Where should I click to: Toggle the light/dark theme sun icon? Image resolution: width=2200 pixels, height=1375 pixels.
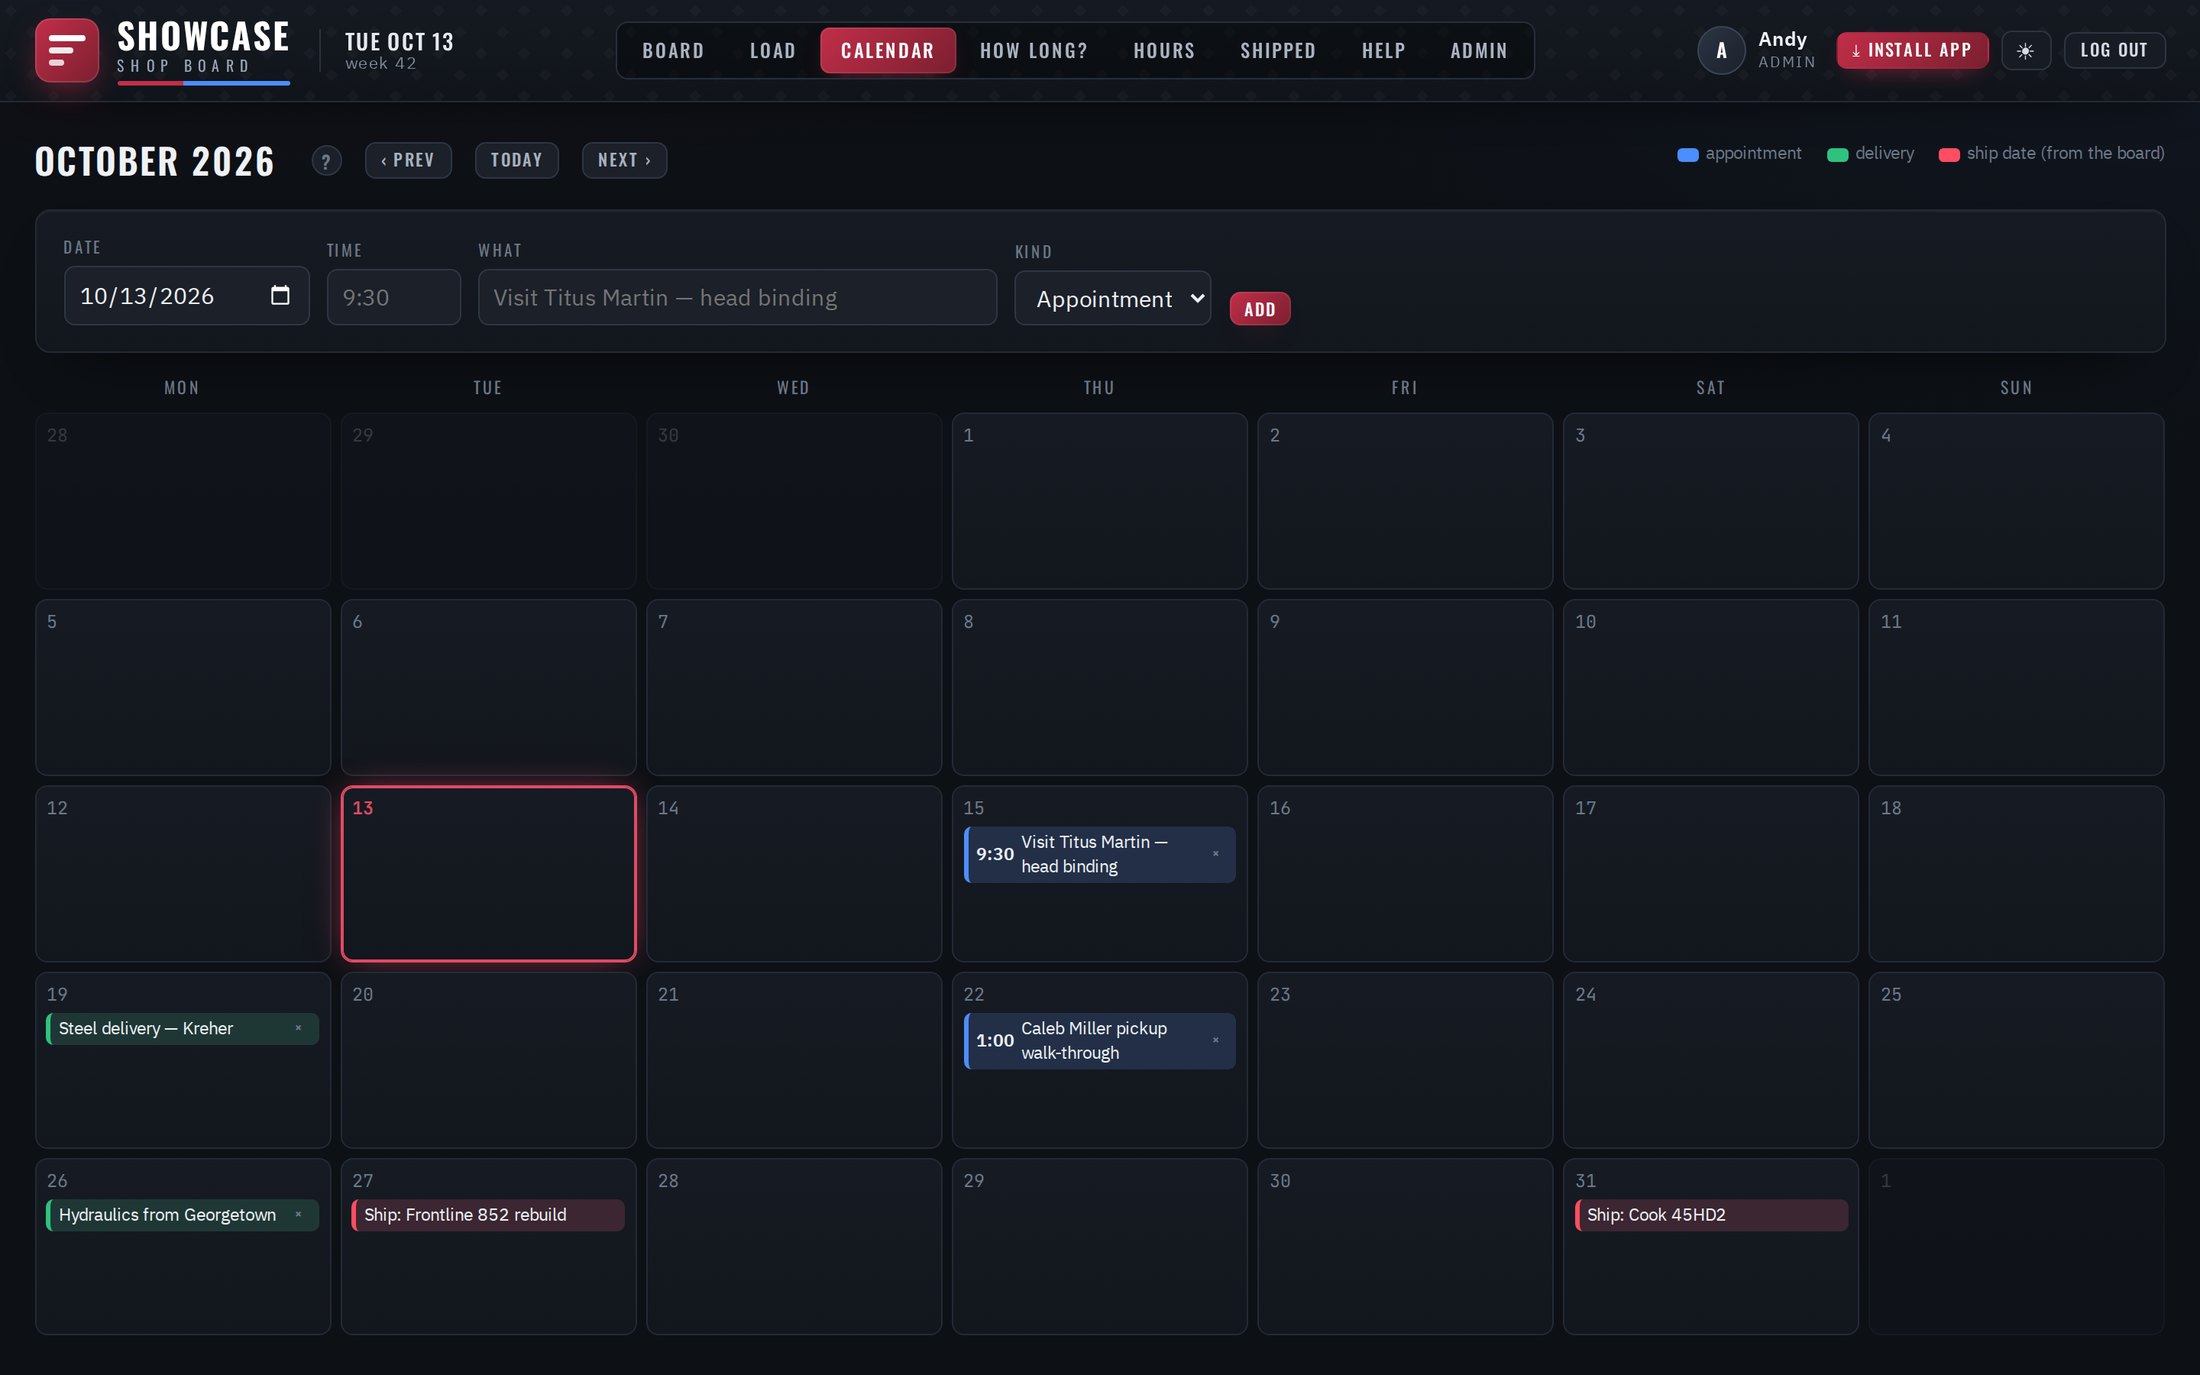pos(2026,51)
